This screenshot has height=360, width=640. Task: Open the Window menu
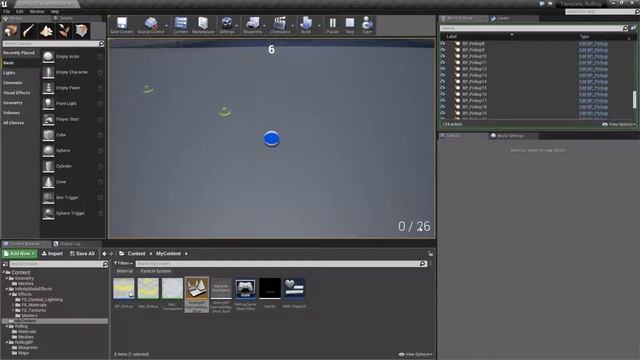[37, 11]
